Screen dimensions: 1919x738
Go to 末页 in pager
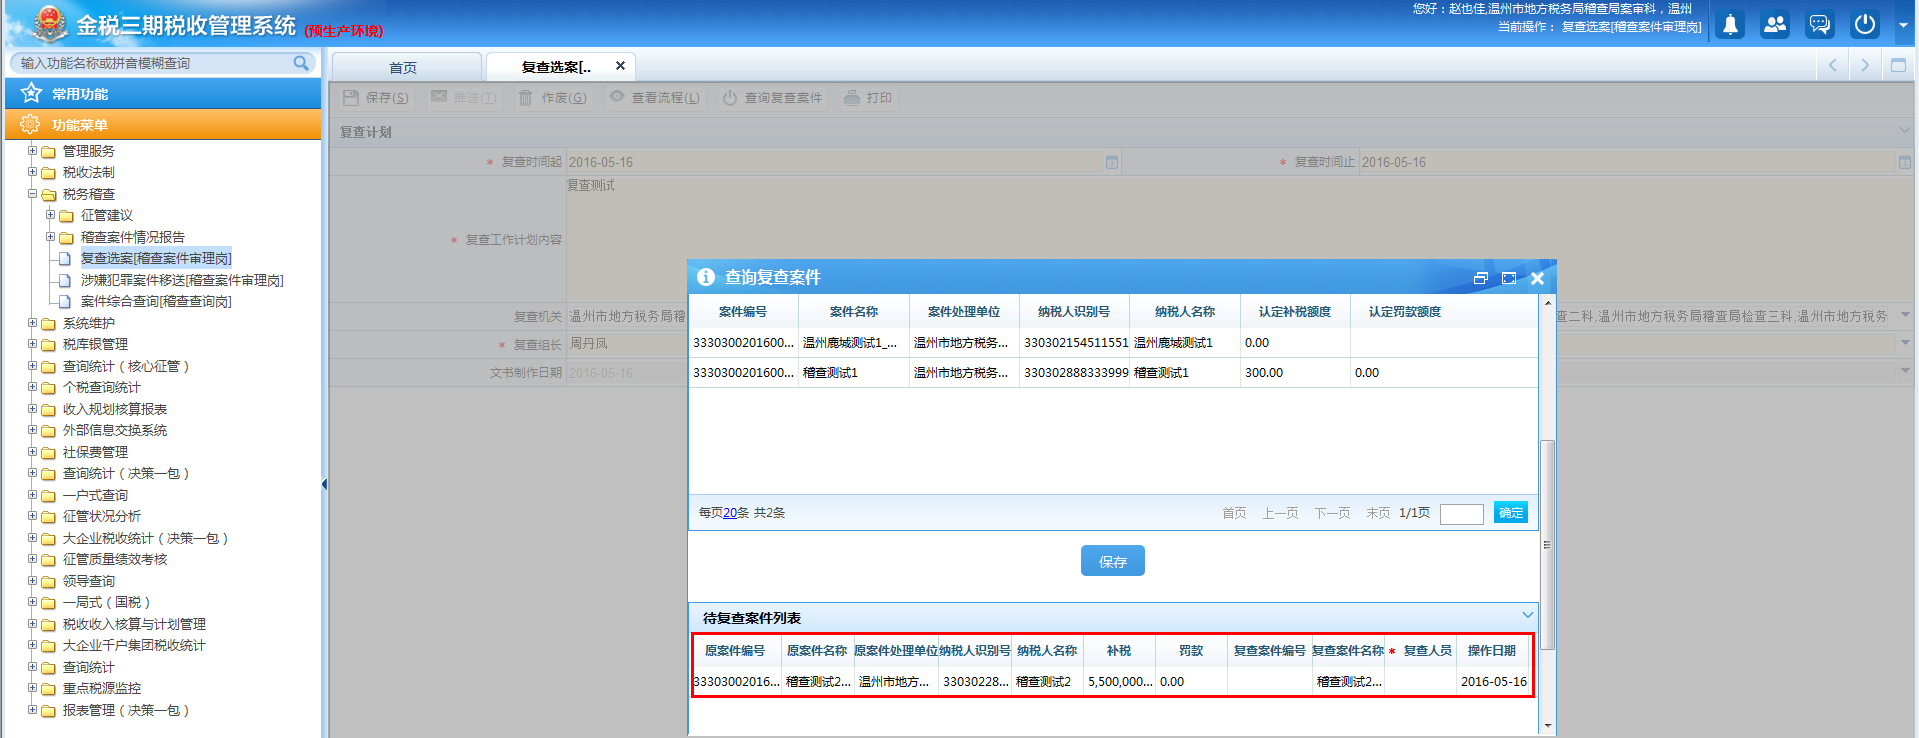point(1378,513)
